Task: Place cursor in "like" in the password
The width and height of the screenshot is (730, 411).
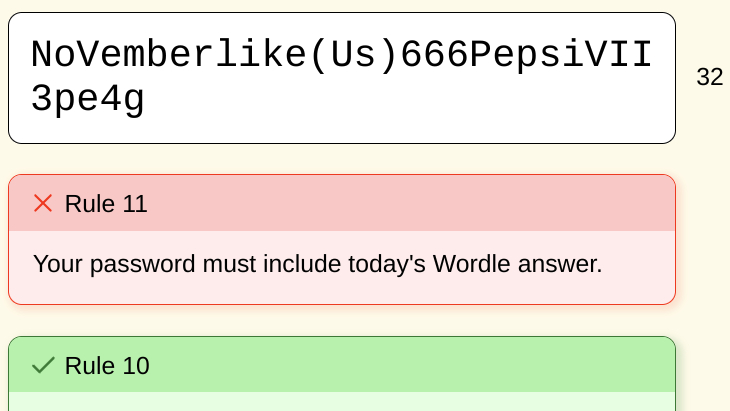Action: (x=261, y=56)
